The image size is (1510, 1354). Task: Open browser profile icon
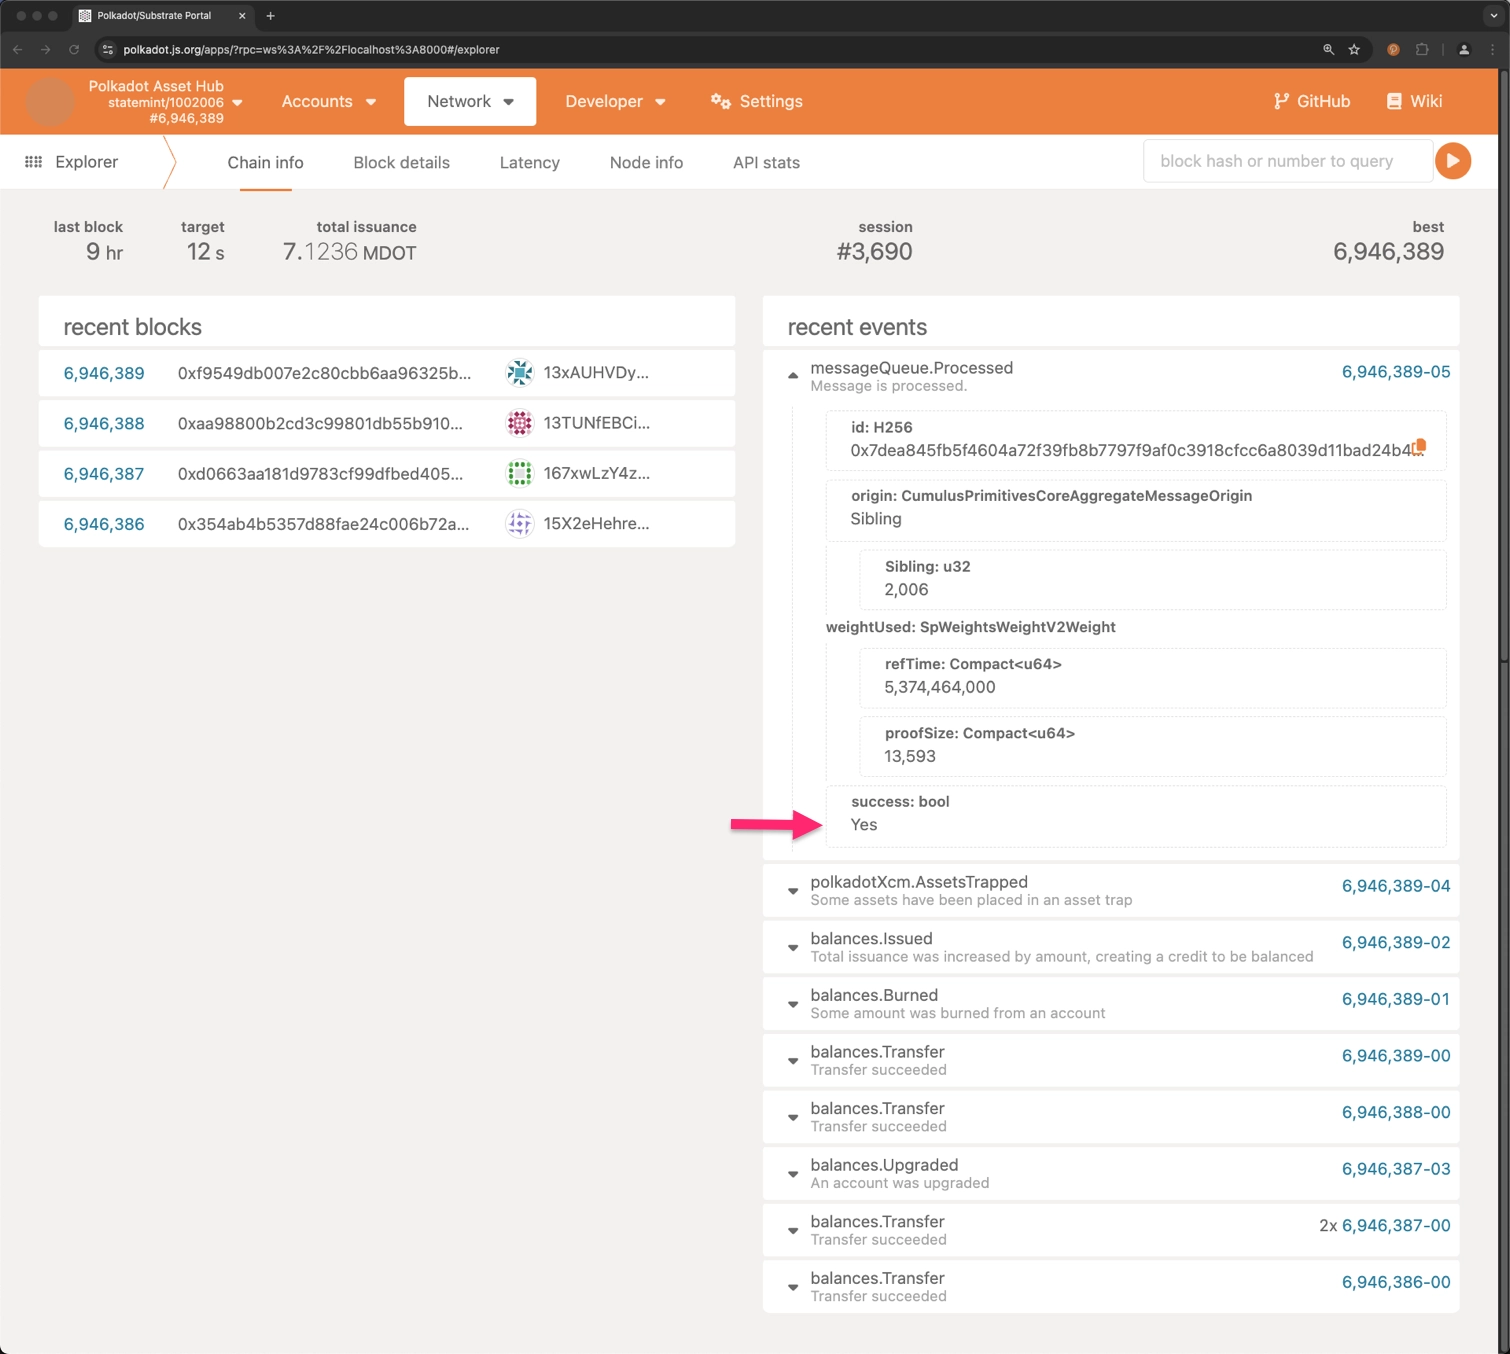[1464, 49]
